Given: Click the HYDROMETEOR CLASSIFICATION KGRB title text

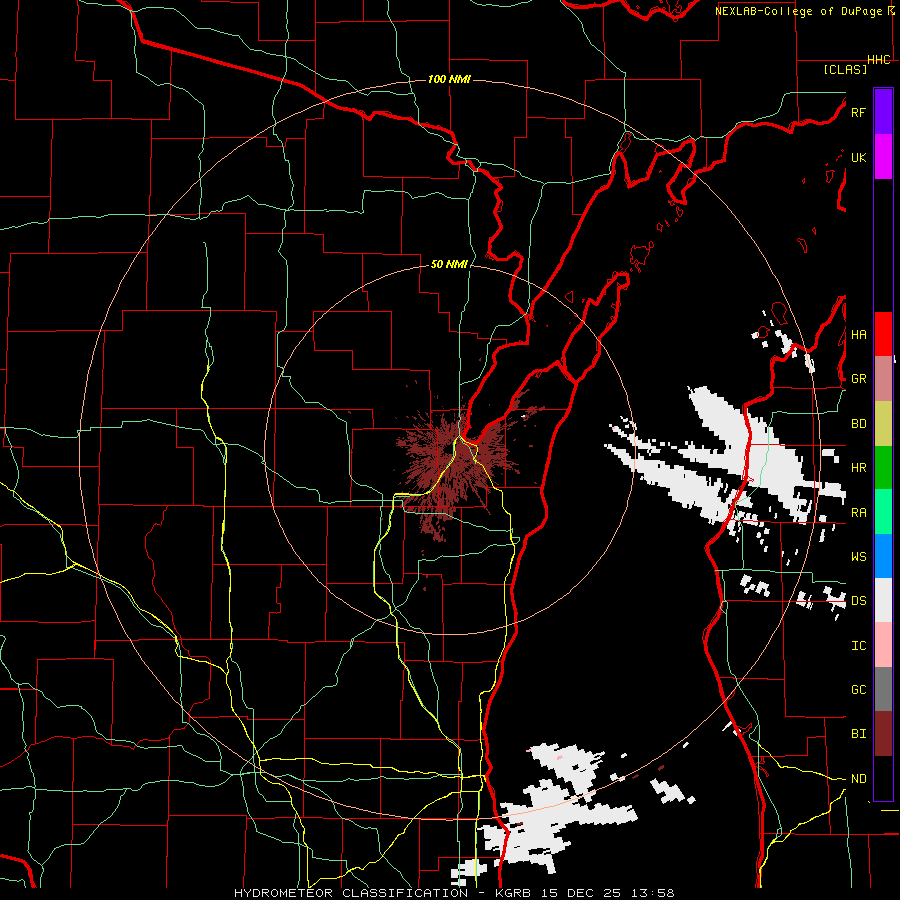Looking at the screenshot, I should (x=454, y=893).
